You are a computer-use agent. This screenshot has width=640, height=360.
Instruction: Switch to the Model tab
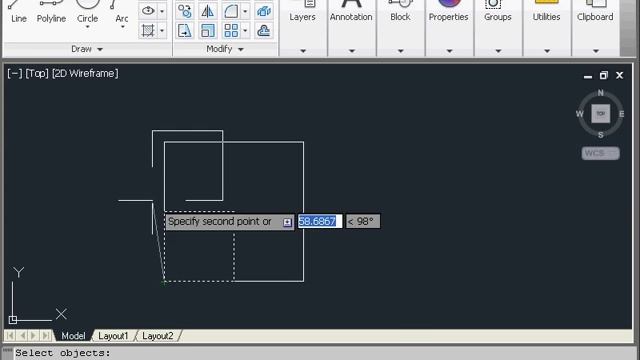point(73,336)
